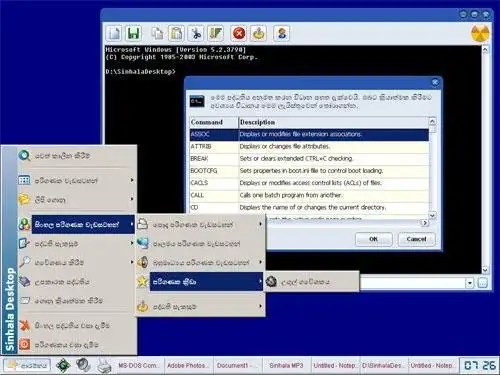Click the green diamond taskbar icon
500x375 pixels.
pos(63,365)
